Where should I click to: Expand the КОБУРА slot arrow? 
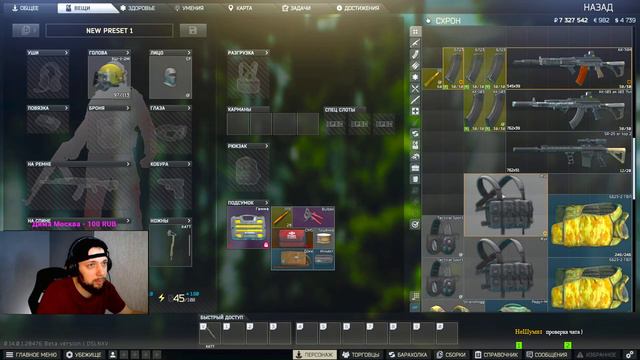[x=189, y=164]
